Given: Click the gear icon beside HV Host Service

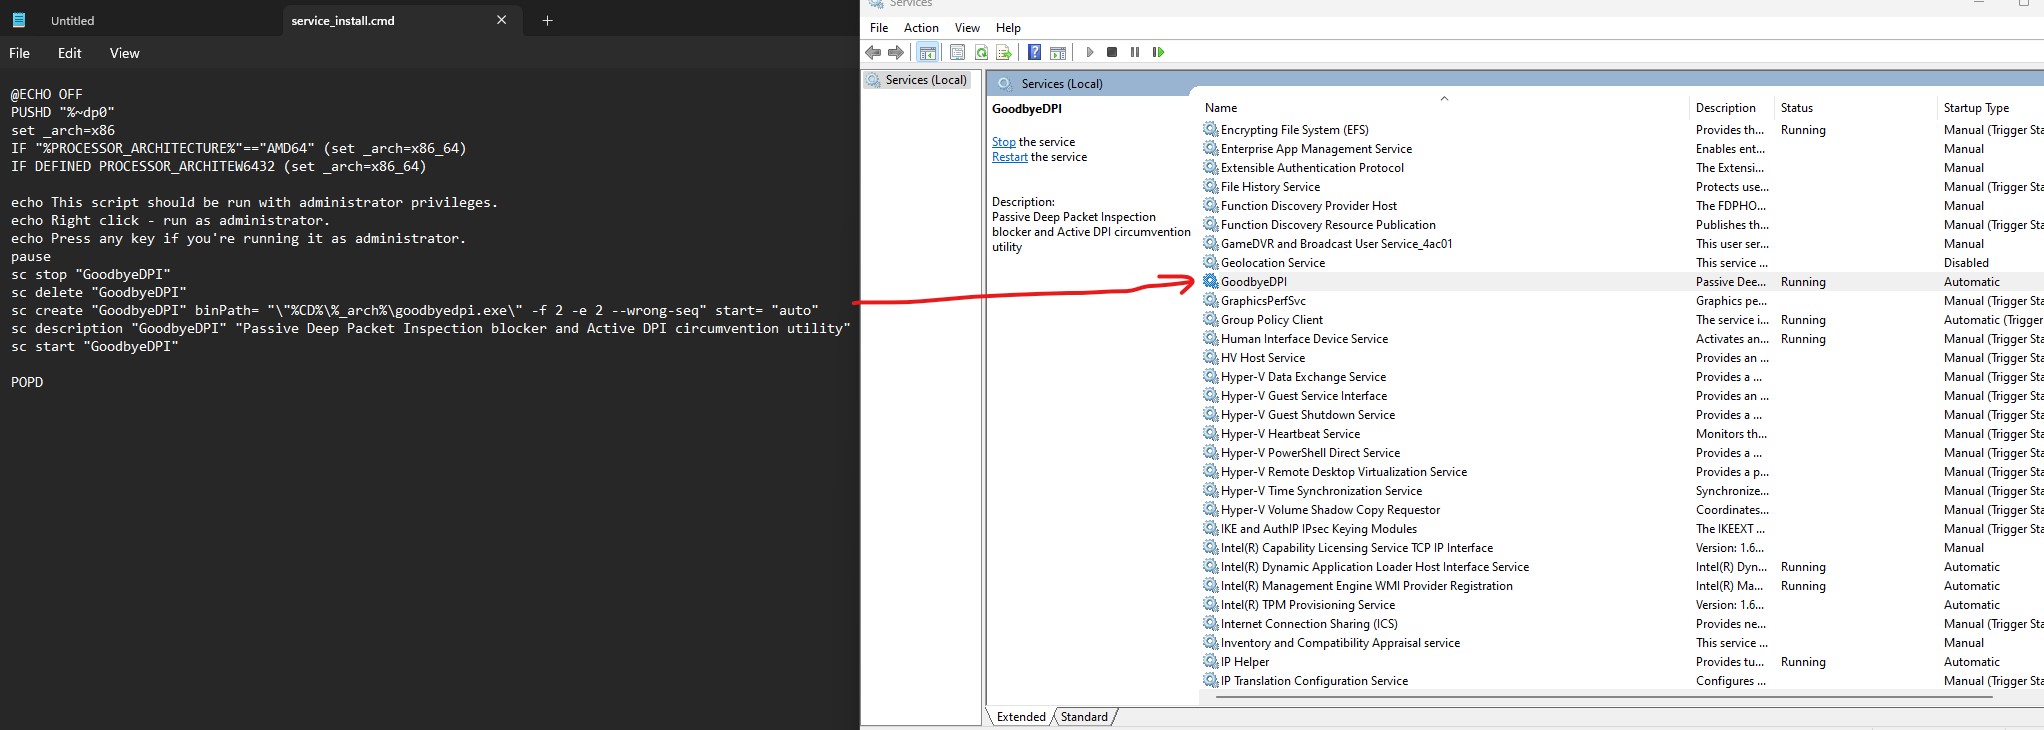Looking at the screenshot, I should (1210, 358).
